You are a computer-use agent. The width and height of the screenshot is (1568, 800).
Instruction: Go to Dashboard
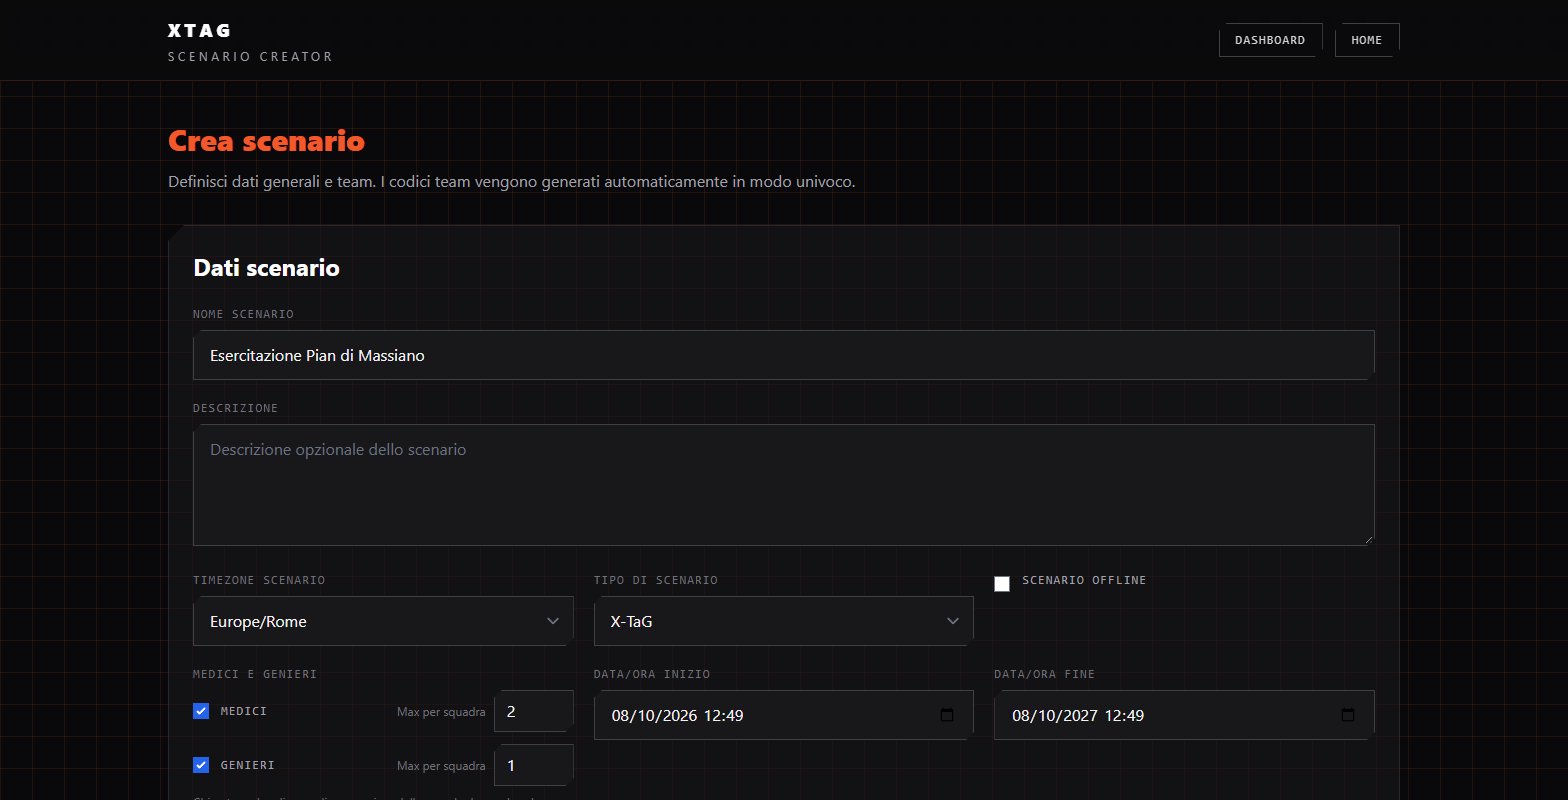pos(1270,40)
